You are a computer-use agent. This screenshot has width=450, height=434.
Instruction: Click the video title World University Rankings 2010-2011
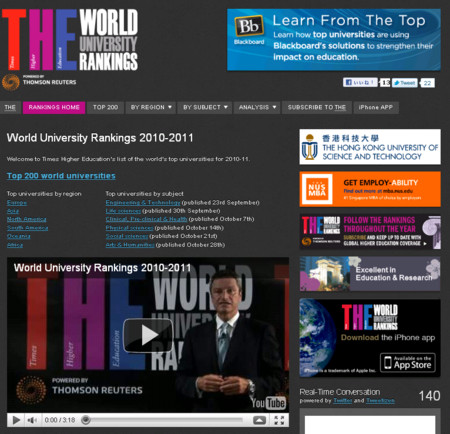(102, 268)
